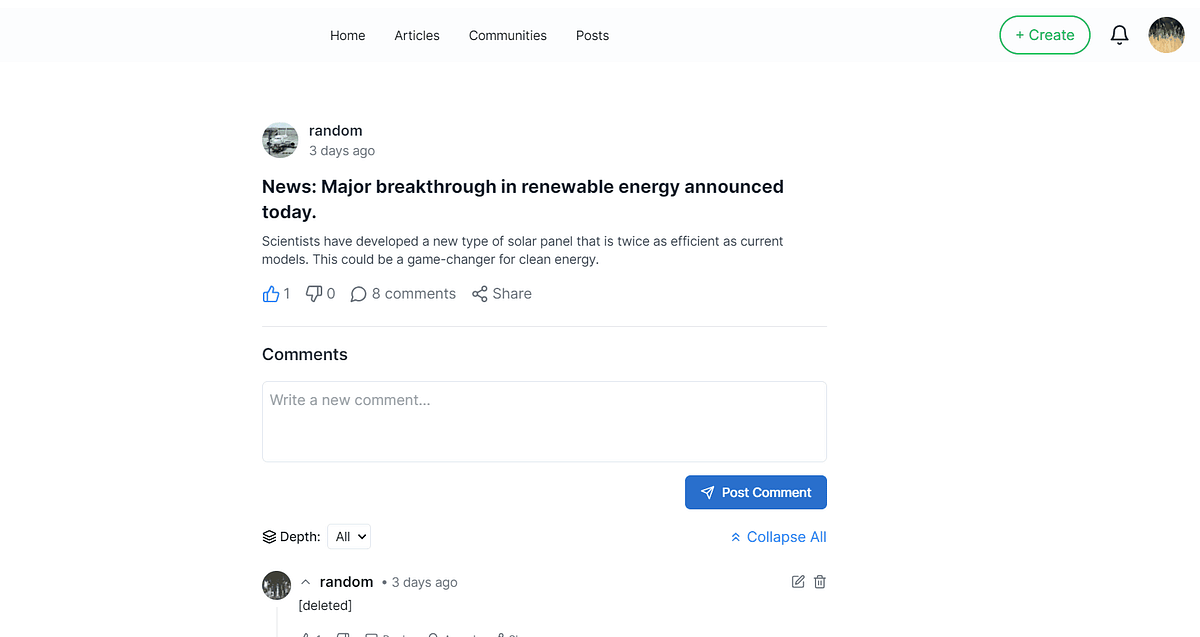Navigate to the Posts section
The width and height of the screenshot is (1200, 637).
click(x=592, y=35)
